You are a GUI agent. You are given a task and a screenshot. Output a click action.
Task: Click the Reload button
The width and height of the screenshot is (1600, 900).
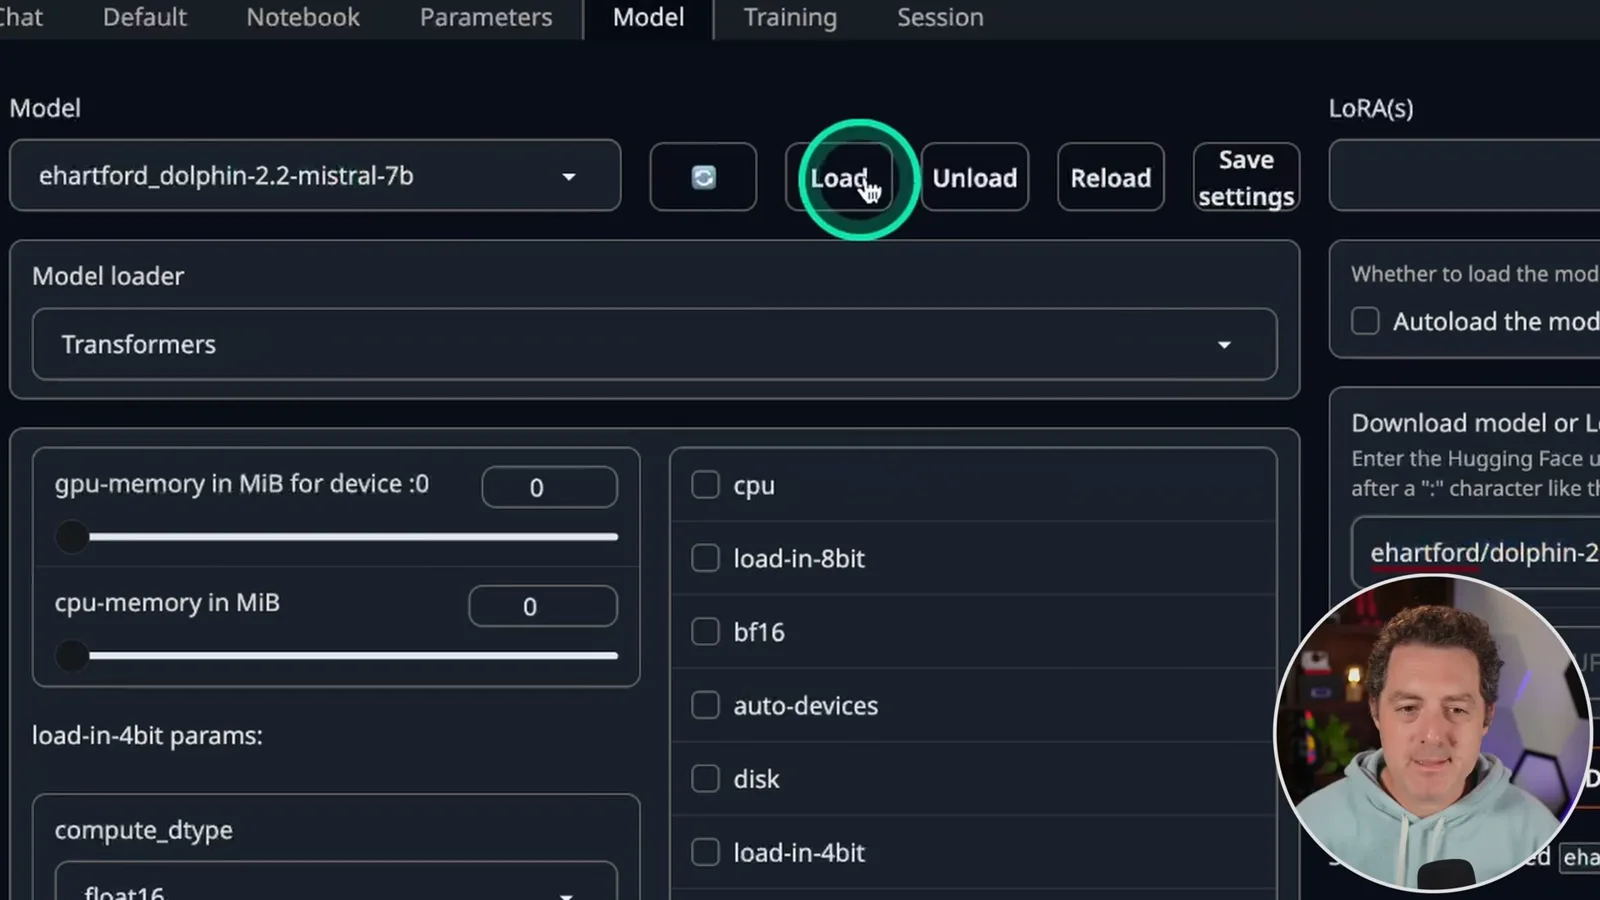(x=1110, y=177)
